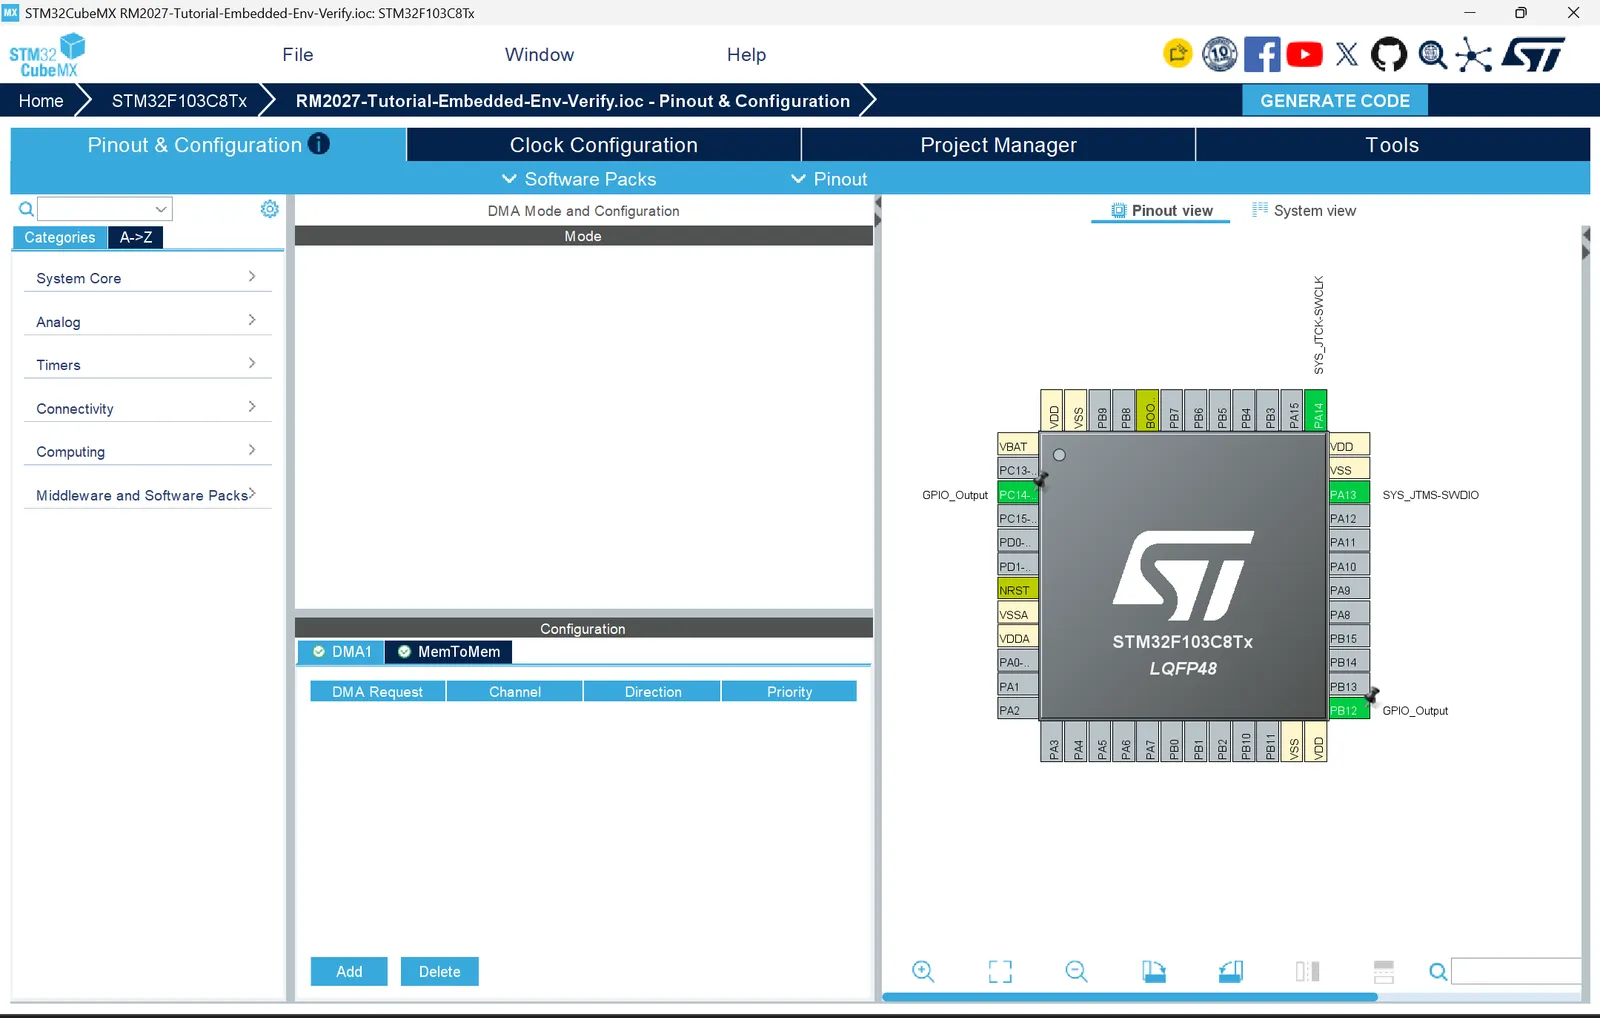The height and width of the screenshot is (1018, 1600).
Task: Open the yellow feedback notification icon
Action: click(x=1178, y=54)
